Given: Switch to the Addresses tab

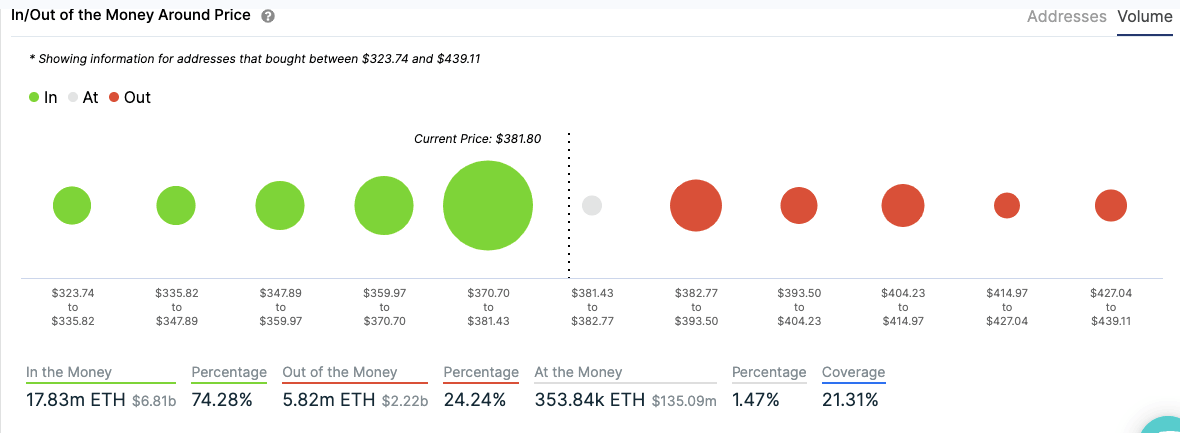Looking at the screenshot, I should point(1066,17).
